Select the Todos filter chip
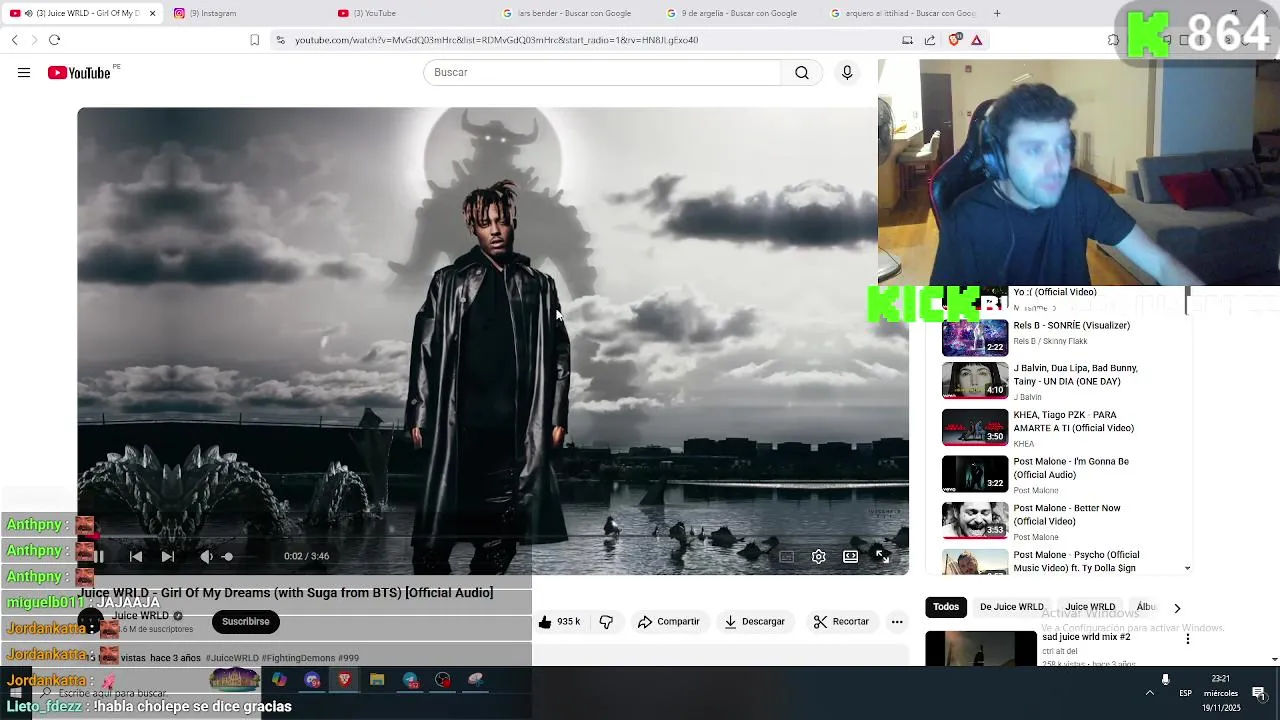 click(946, 607)
